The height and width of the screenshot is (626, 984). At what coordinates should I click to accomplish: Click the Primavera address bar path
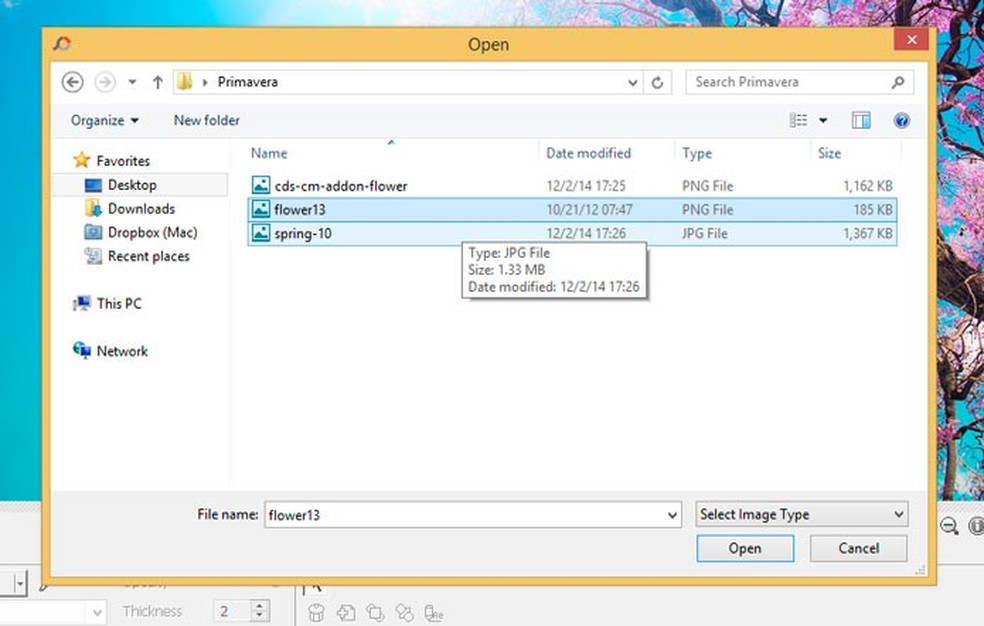click(247, 82)
